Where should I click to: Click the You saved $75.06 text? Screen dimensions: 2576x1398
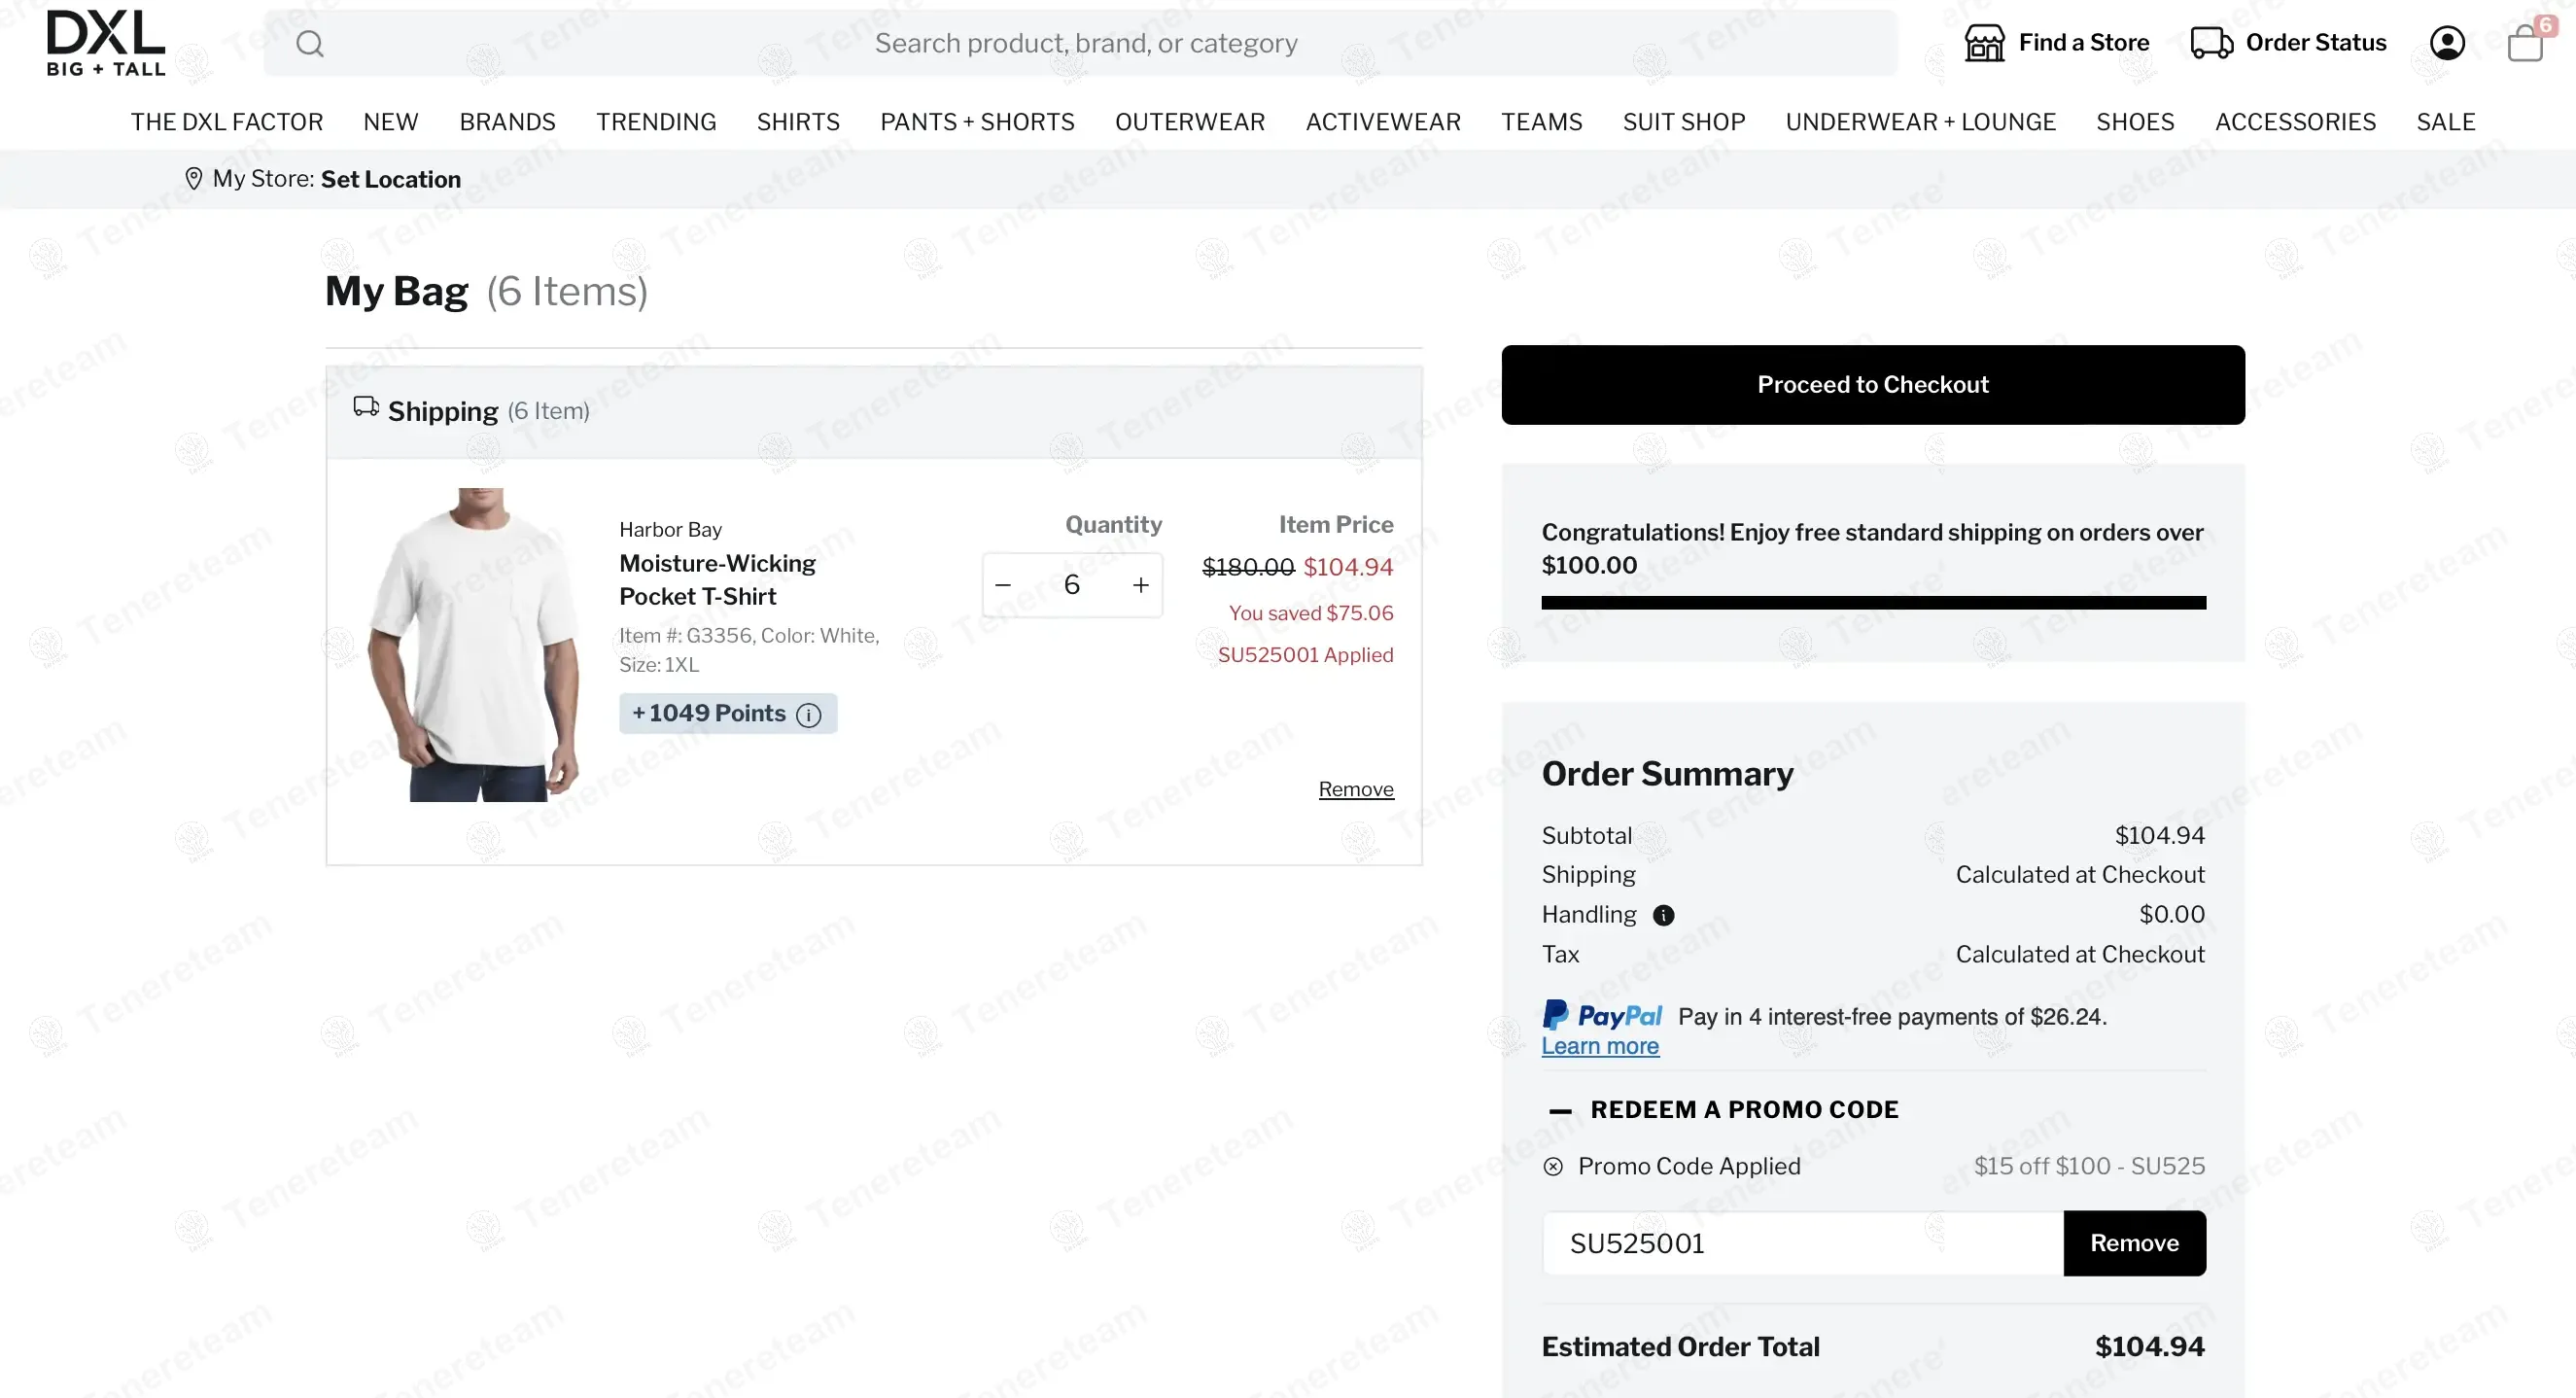[1311, 613]
